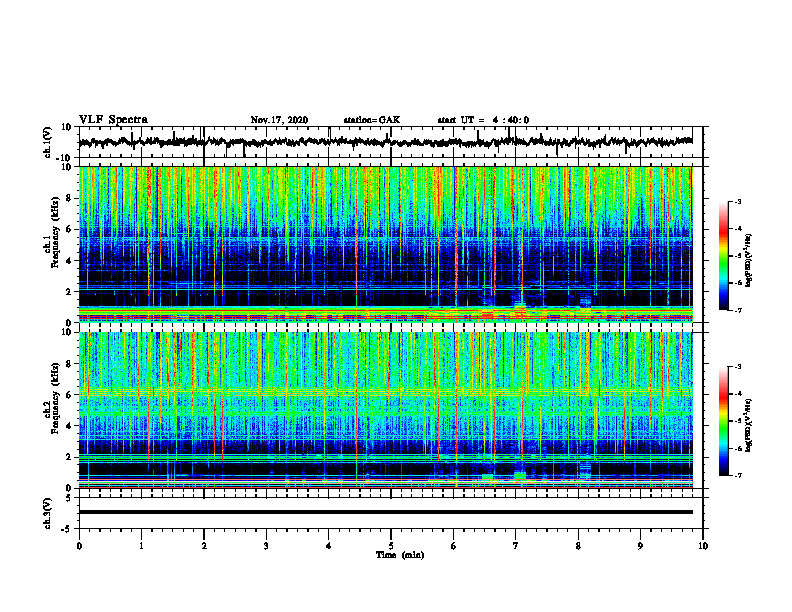Select the date label "Nov.17, 2020"
Screen dimensions: 792x612
pos(279,120)
